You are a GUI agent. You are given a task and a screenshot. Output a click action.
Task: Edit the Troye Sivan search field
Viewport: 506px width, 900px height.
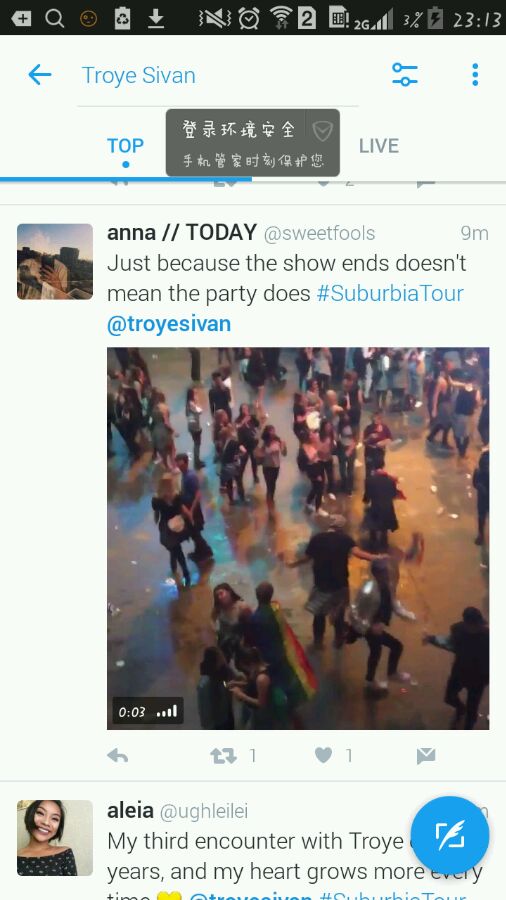tap(218, 75)
